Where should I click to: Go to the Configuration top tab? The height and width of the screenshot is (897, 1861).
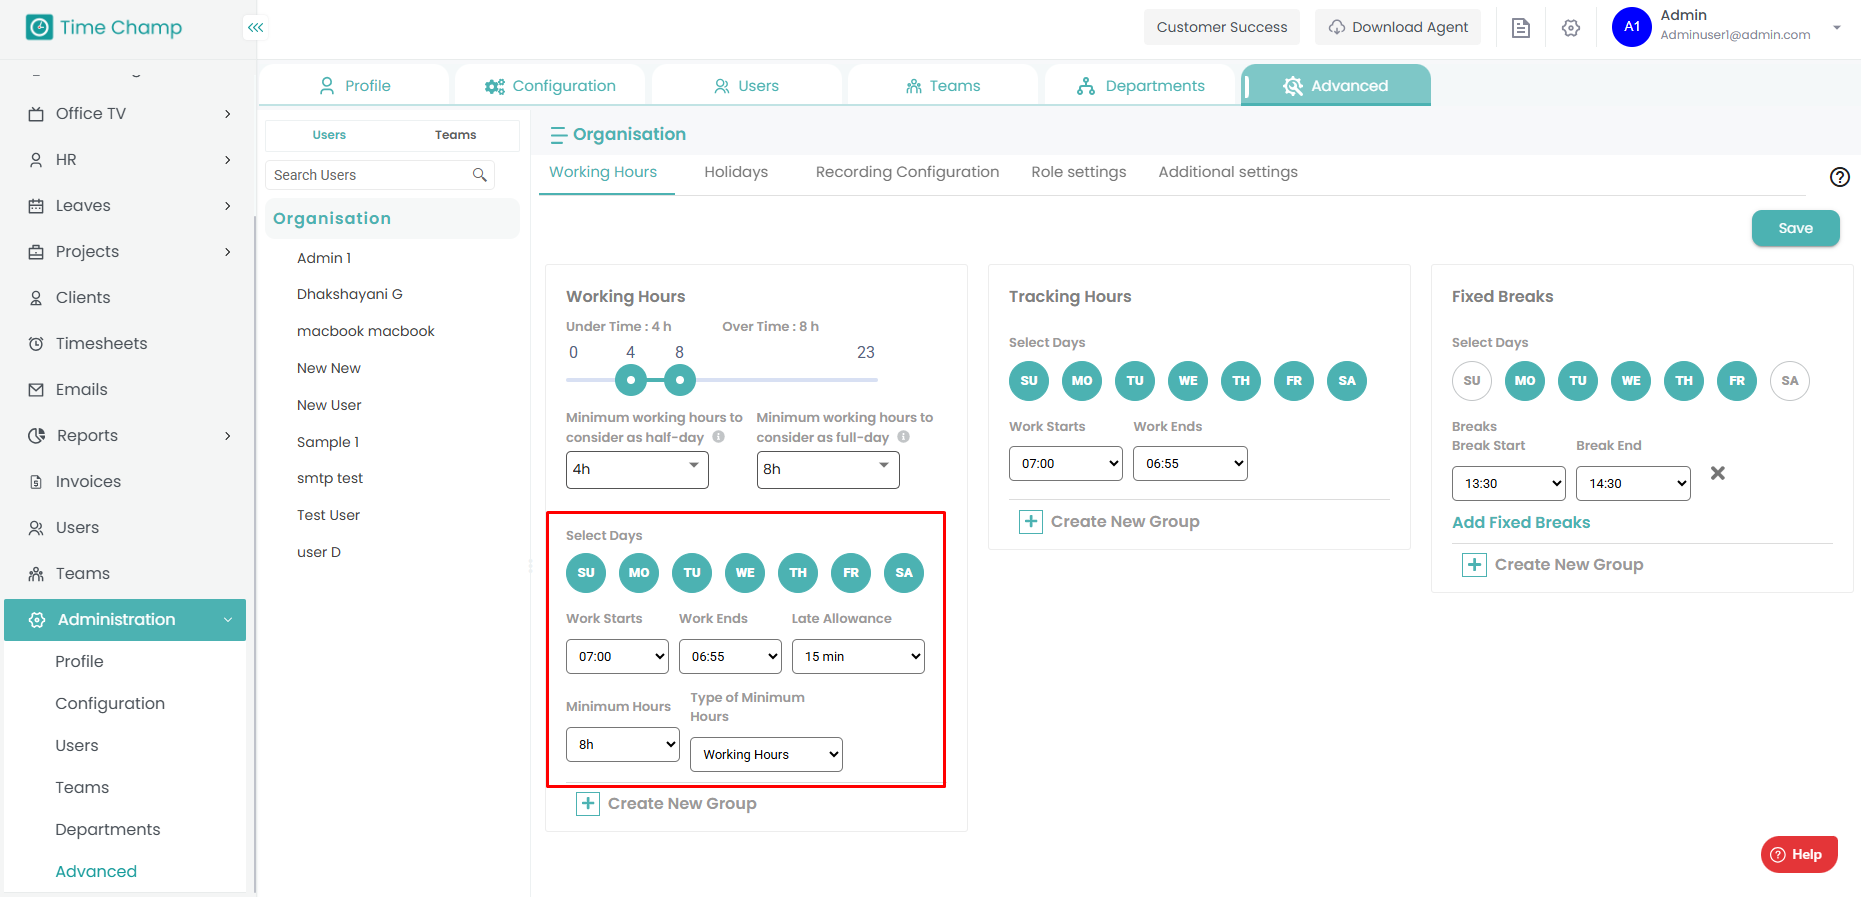pyautogui.click(x=550, y=86)
